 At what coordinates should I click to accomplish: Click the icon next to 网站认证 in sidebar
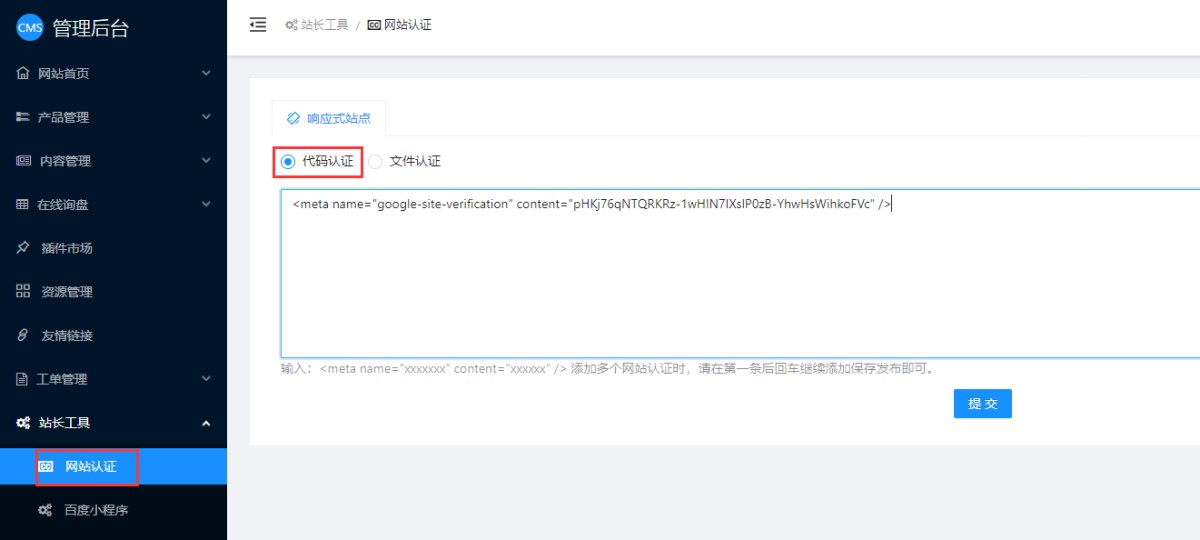46,467
